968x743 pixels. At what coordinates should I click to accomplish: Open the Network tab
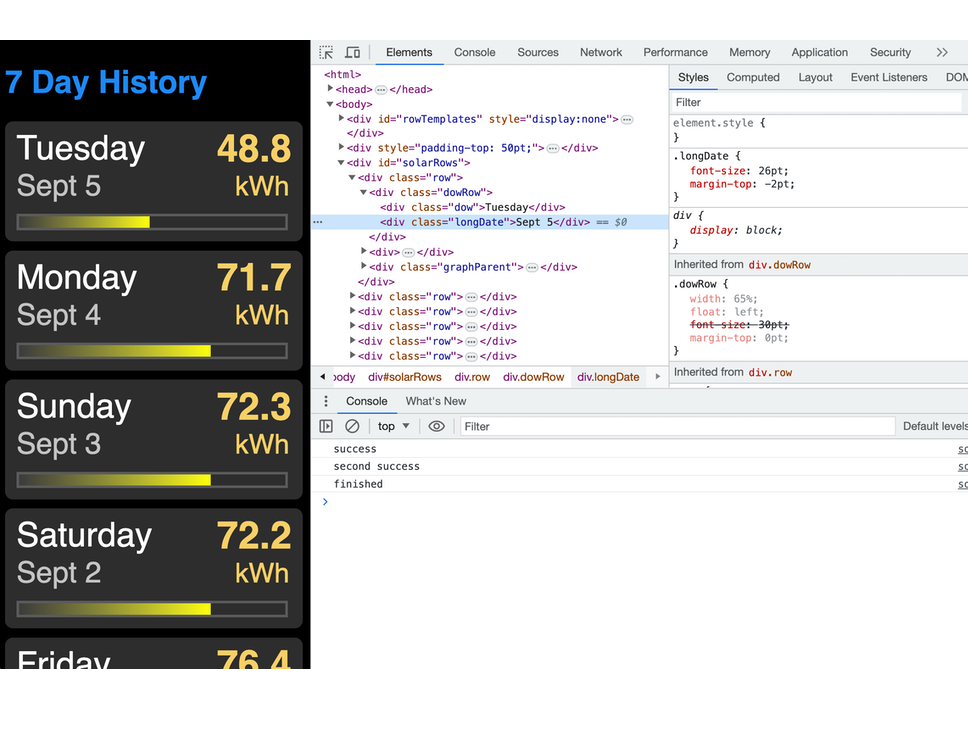click(601, 52)
